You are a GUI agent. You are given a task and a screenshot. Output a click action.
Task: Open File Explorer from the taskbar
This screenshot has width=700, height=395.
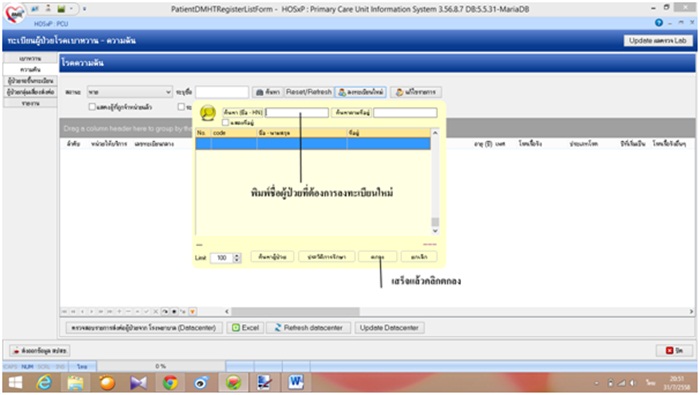point(75,383)
